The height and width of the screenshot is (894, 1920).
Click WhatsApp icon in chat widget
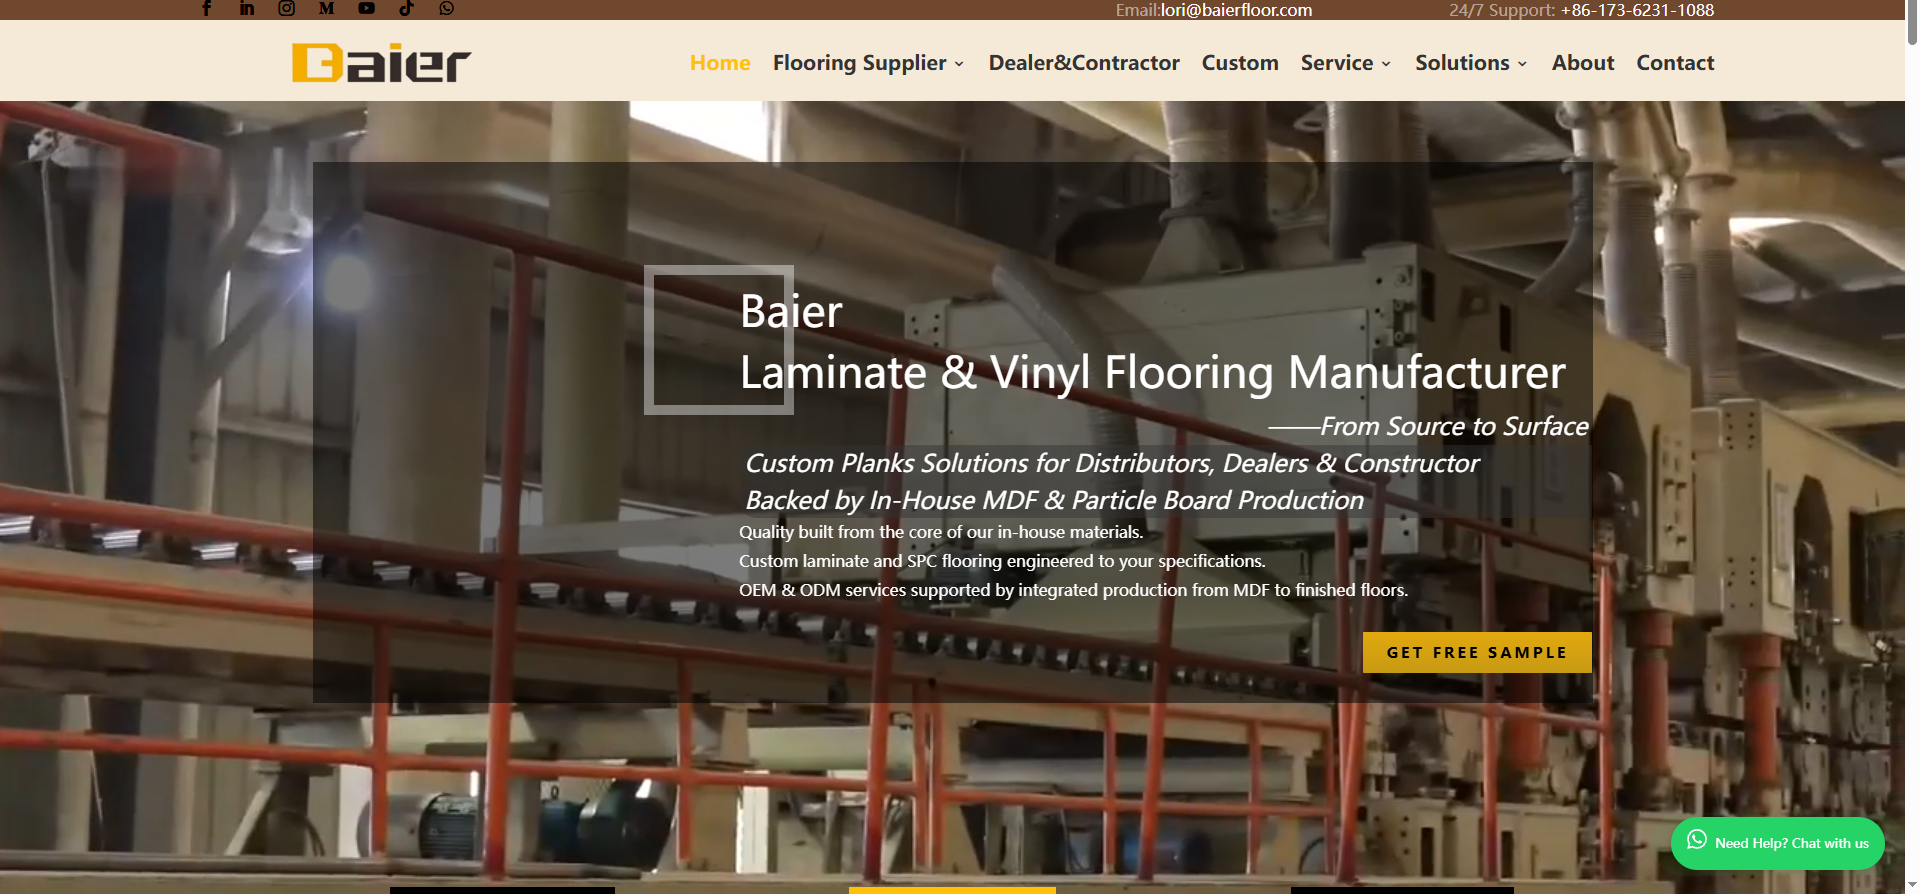[x=1697, y=840]
